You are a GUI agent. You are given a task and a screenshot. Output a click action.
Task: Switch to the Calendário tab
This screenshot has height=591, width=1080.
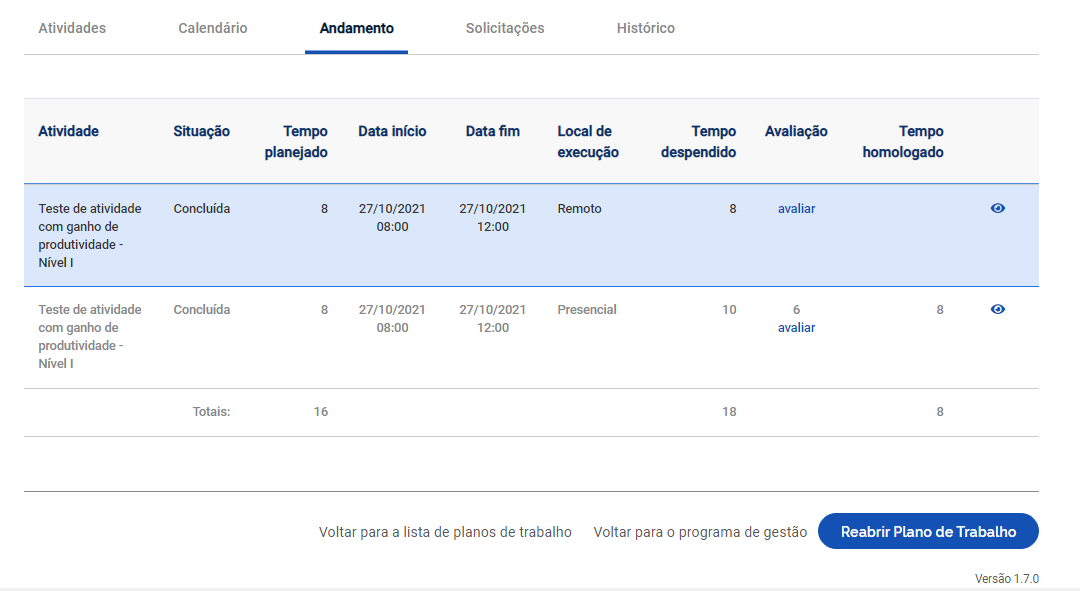(213, 28)
